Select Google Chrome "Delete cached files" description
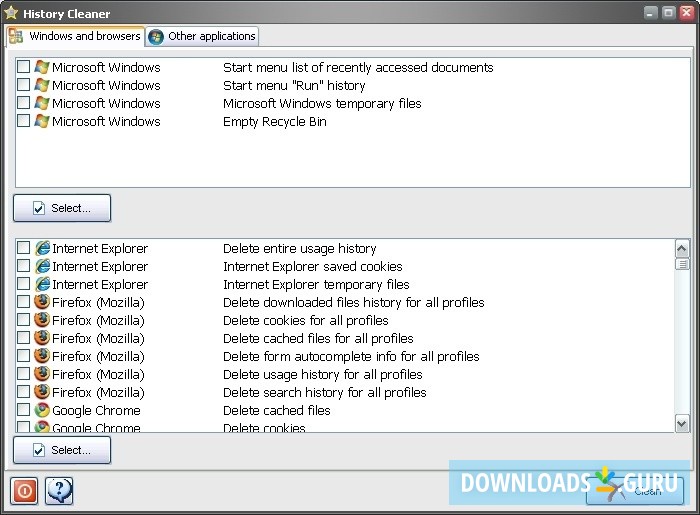This screenshot has height=515, width=700. 277,410
